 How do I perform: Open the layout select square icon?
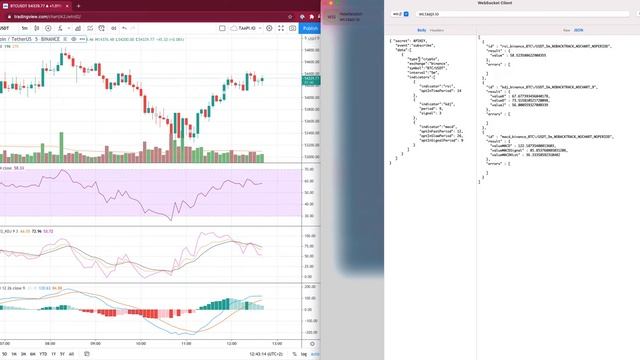tap(222, 28)
